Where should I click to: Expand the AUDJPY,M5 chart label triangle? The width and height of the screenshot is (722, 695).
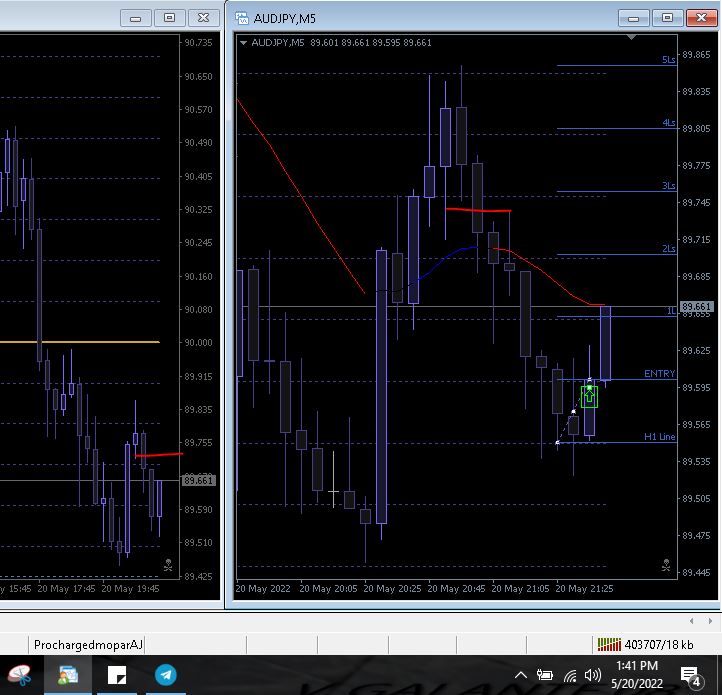point(243,43)
